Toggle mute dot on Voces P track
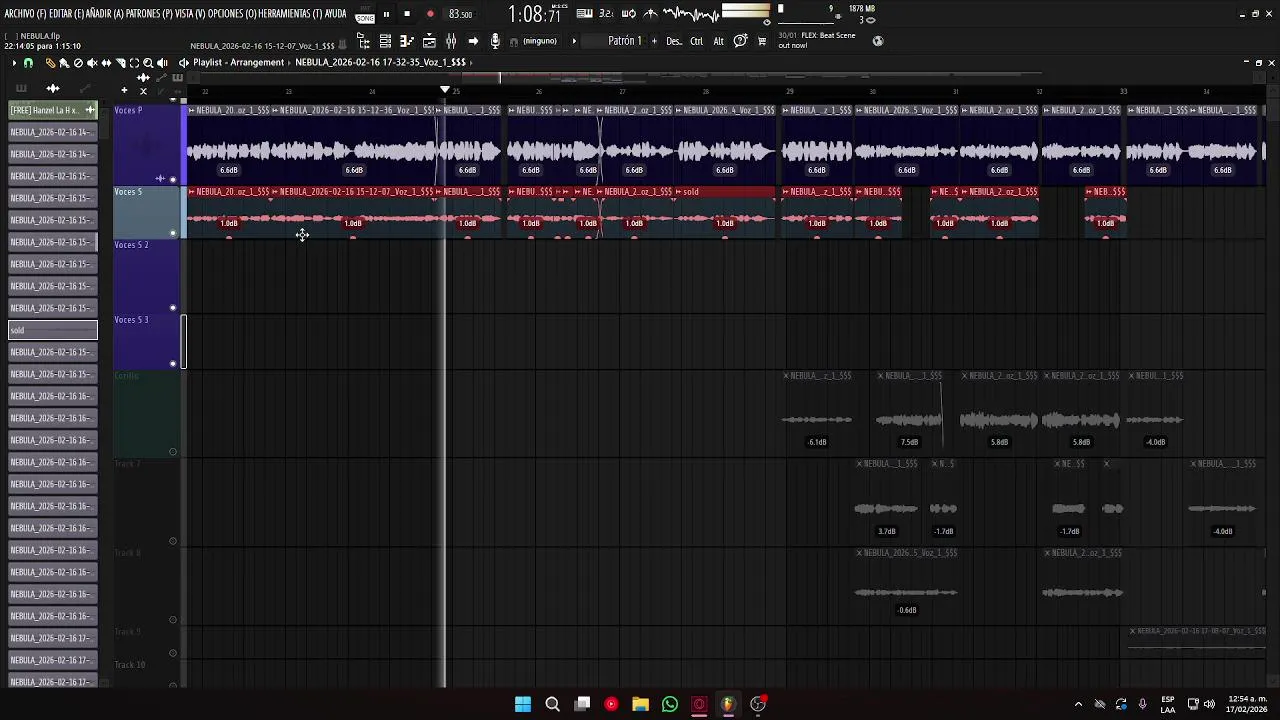 [x=173, y=180]
